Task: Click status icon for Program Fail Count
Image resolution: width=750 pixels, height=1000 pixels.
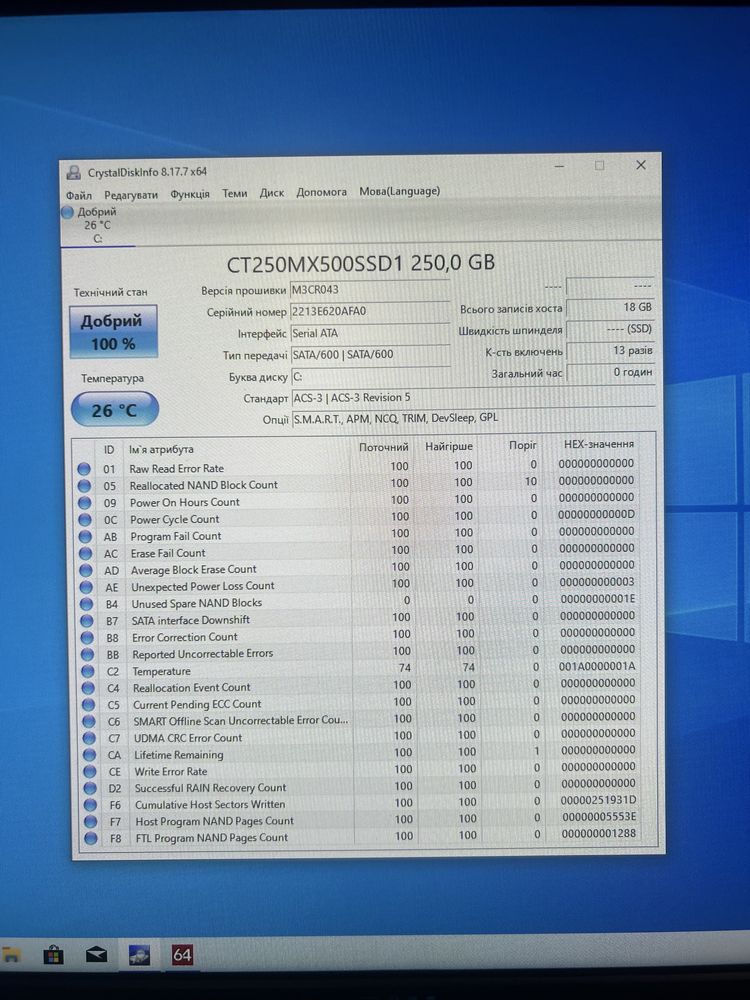Action: coord(85,536)
